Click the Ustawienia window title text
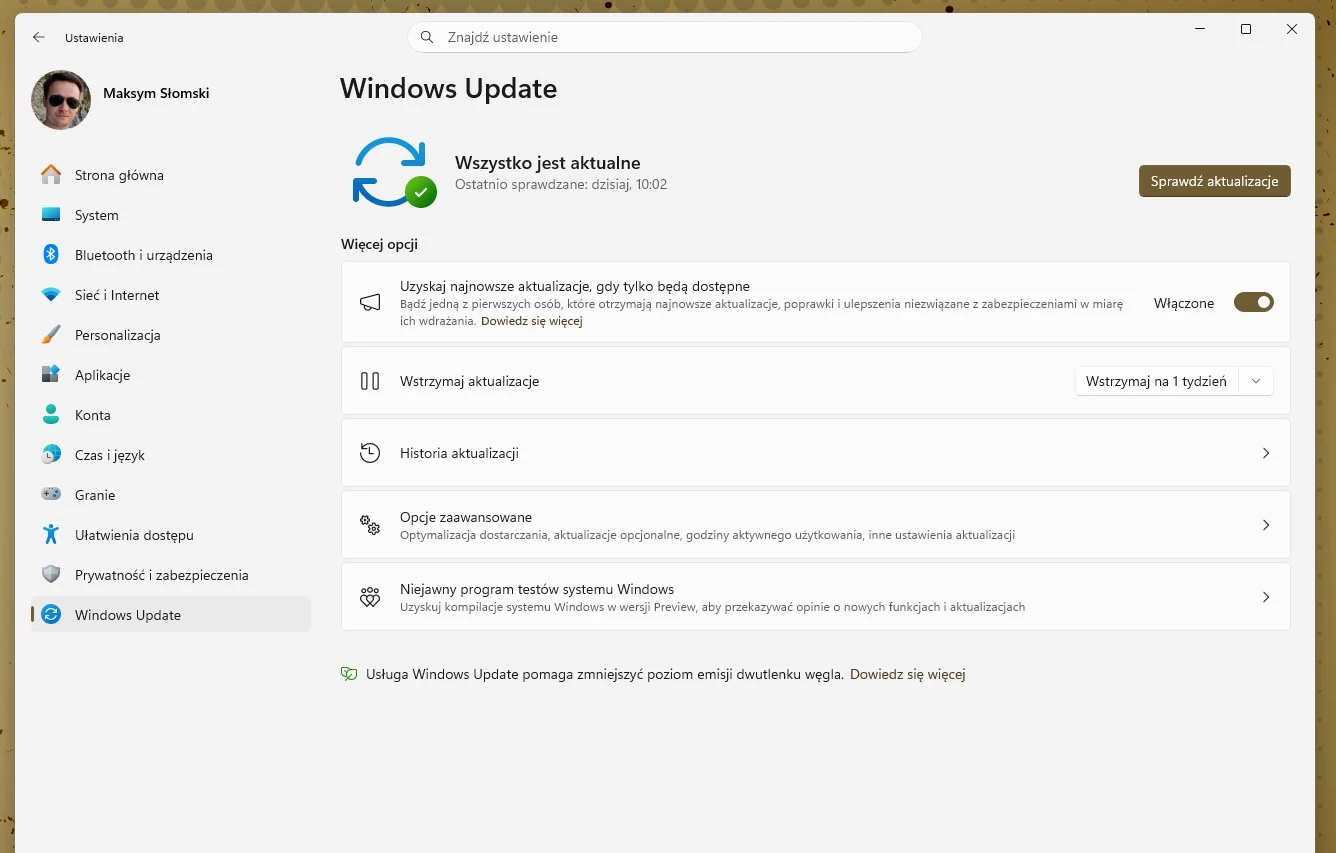This screenshot has height=853, width=1336. pyautogui.click(x=94, y=38)
